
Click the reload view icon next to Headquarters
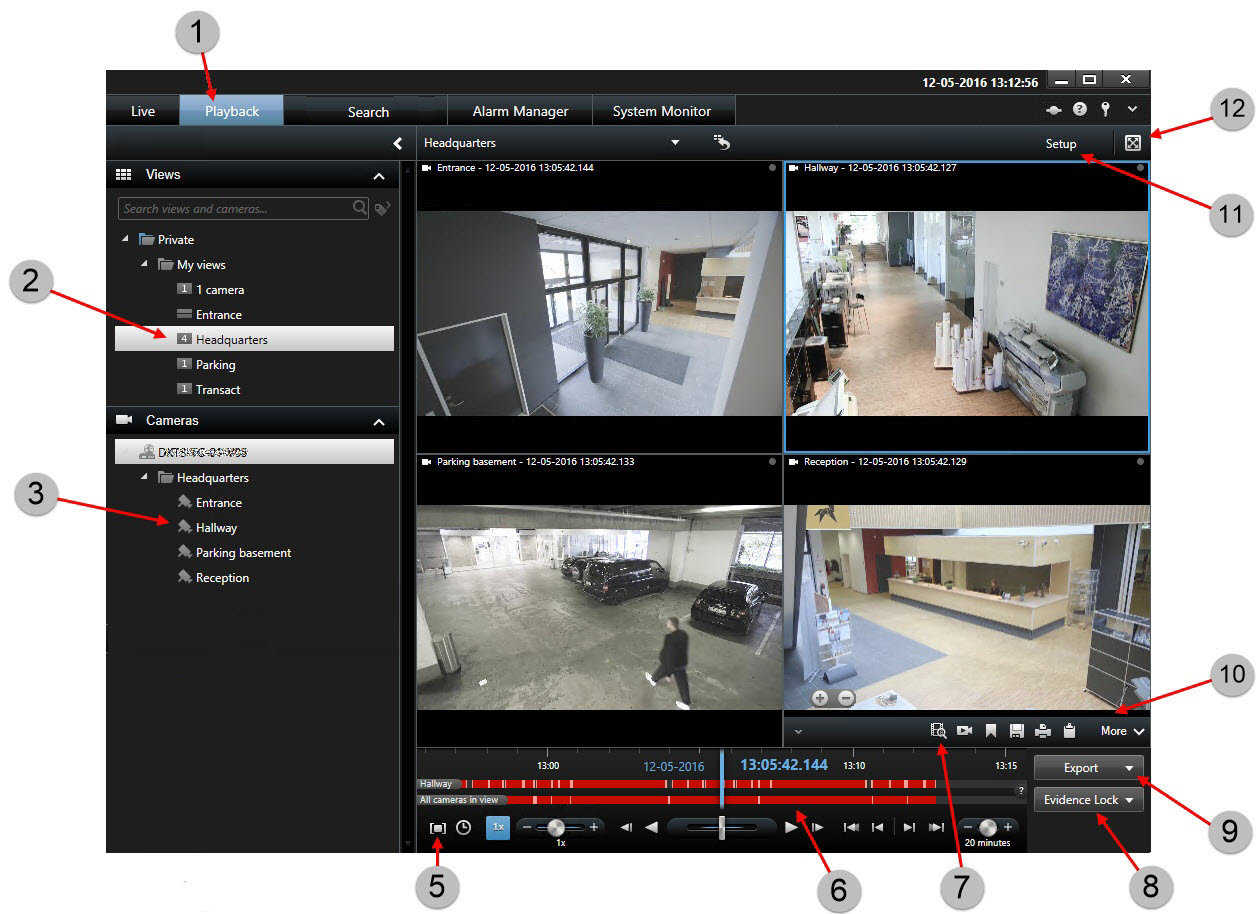(722, 143)
